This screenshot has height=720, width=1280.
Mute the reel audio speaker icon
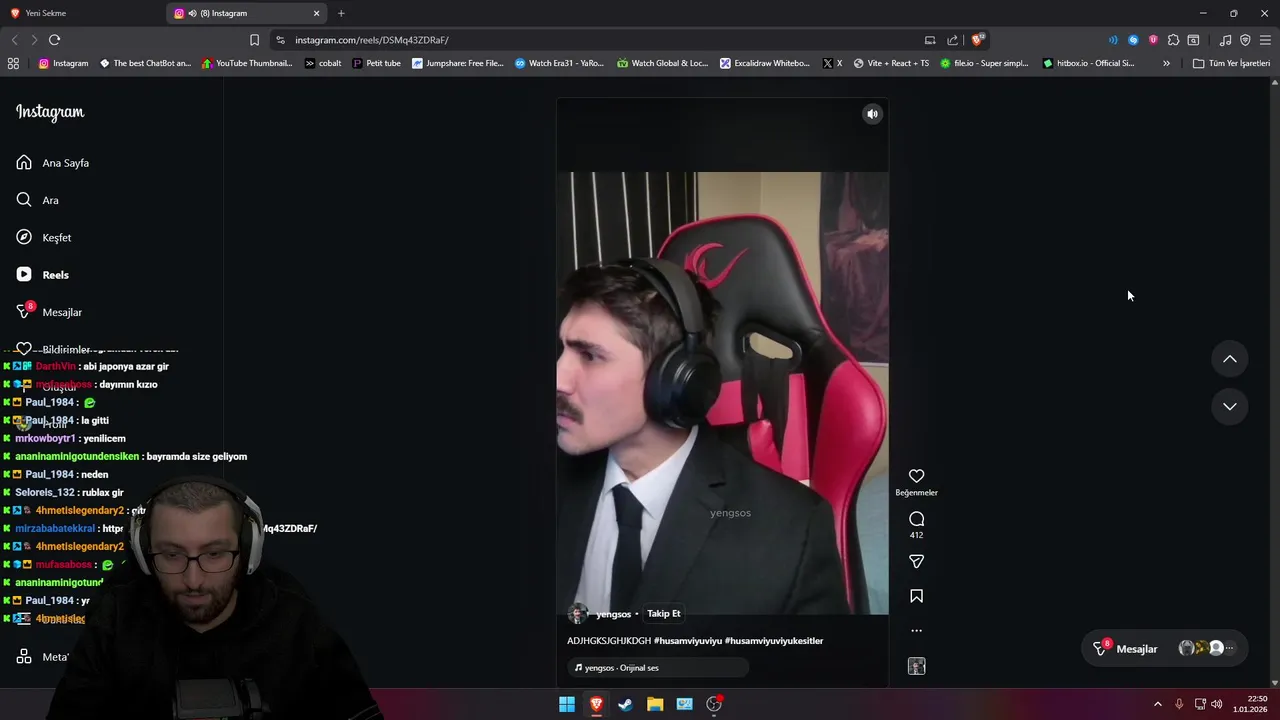(x=872, y=114)
